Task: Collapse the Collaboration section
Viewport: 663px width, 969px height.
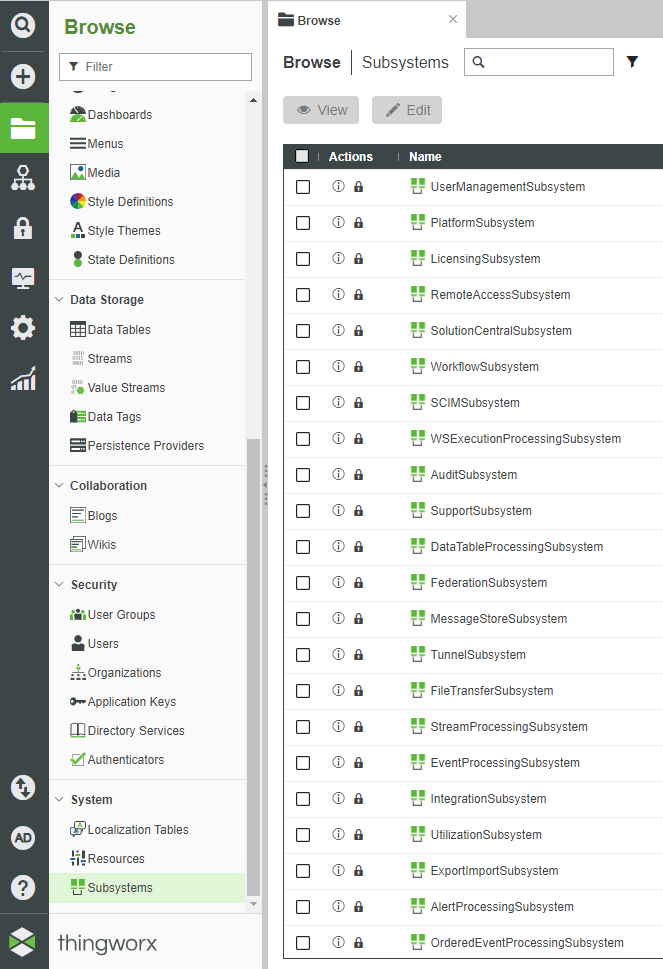Action: coord(58,486)
